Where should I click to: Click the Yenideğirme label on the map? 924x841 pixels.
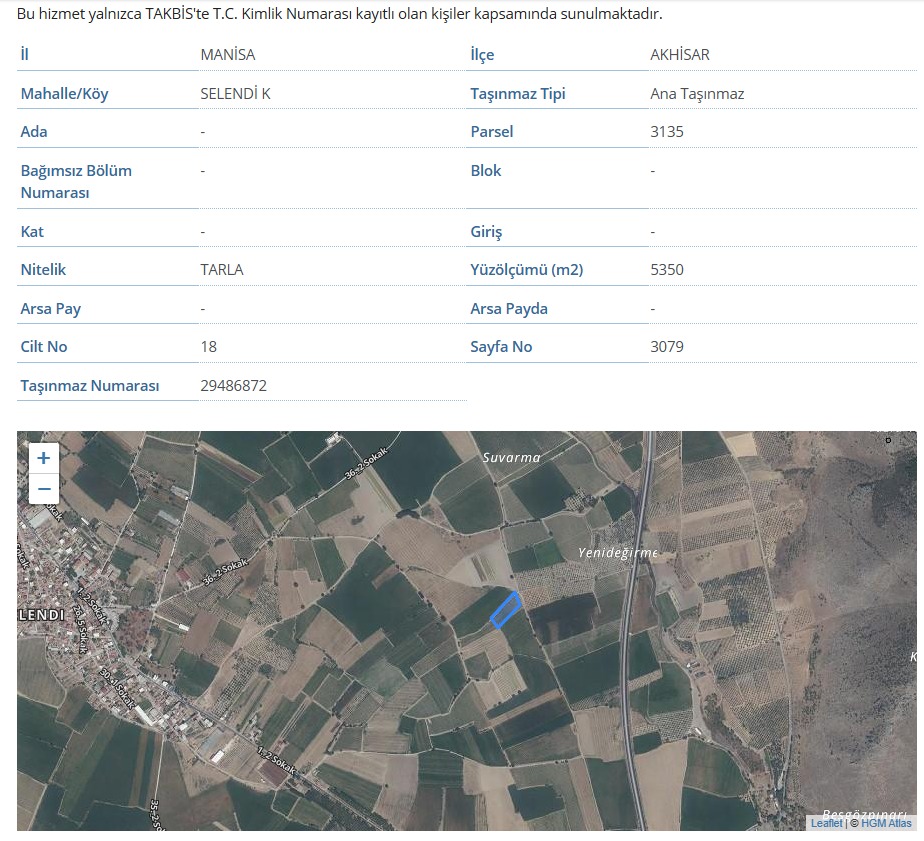[x=618, y=553]
